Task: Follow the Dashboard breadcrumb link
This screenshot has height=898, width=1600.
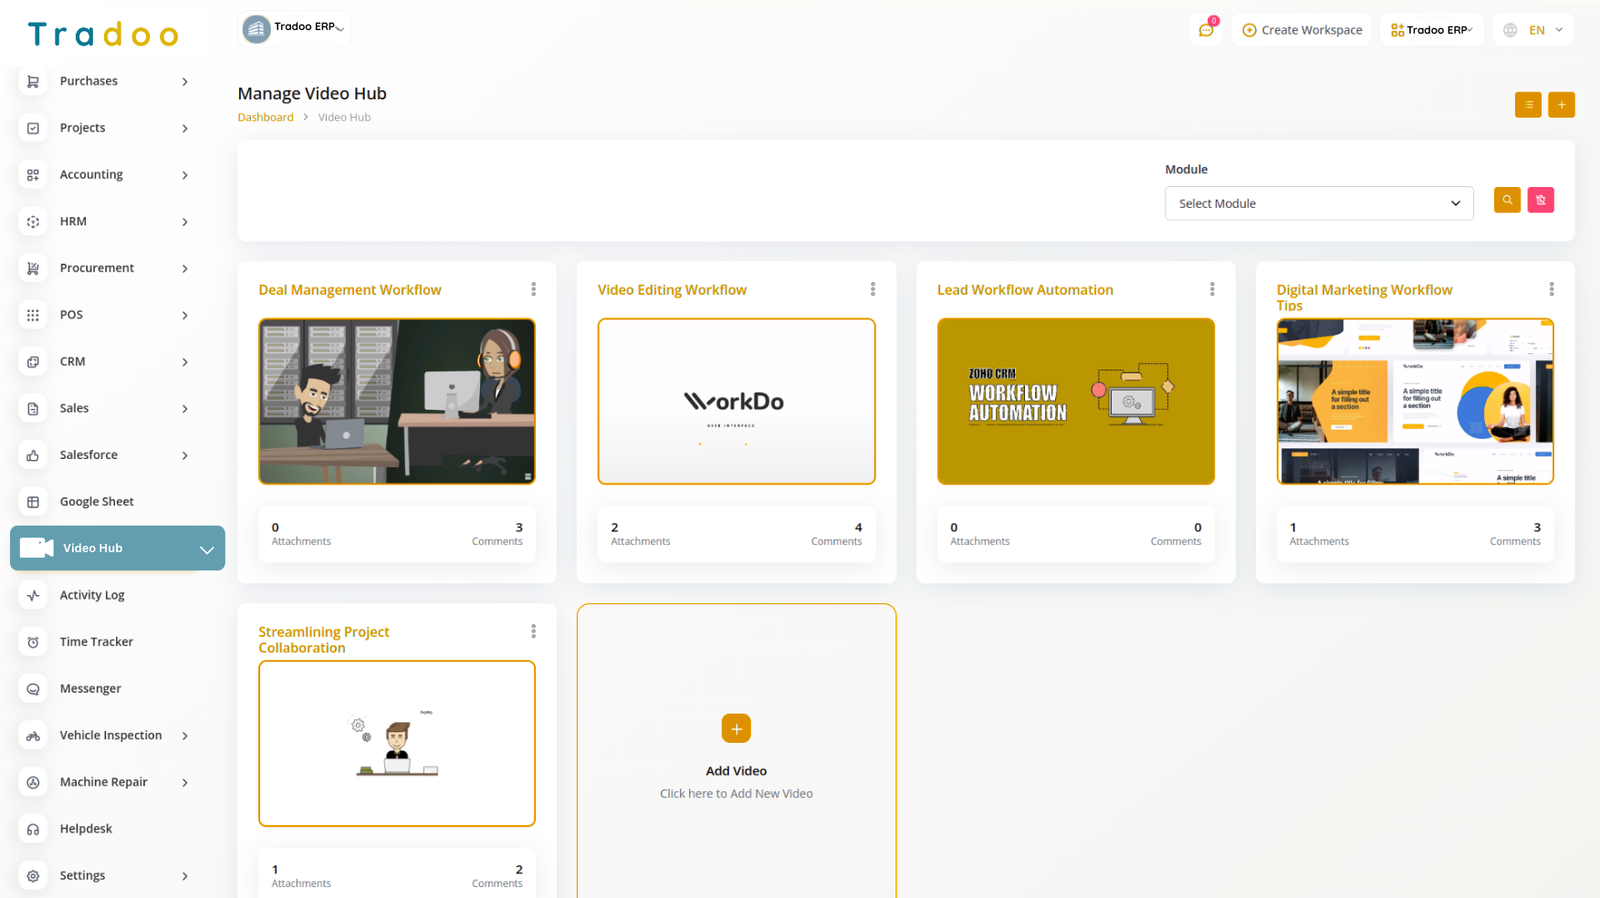Action: [265, 118]
